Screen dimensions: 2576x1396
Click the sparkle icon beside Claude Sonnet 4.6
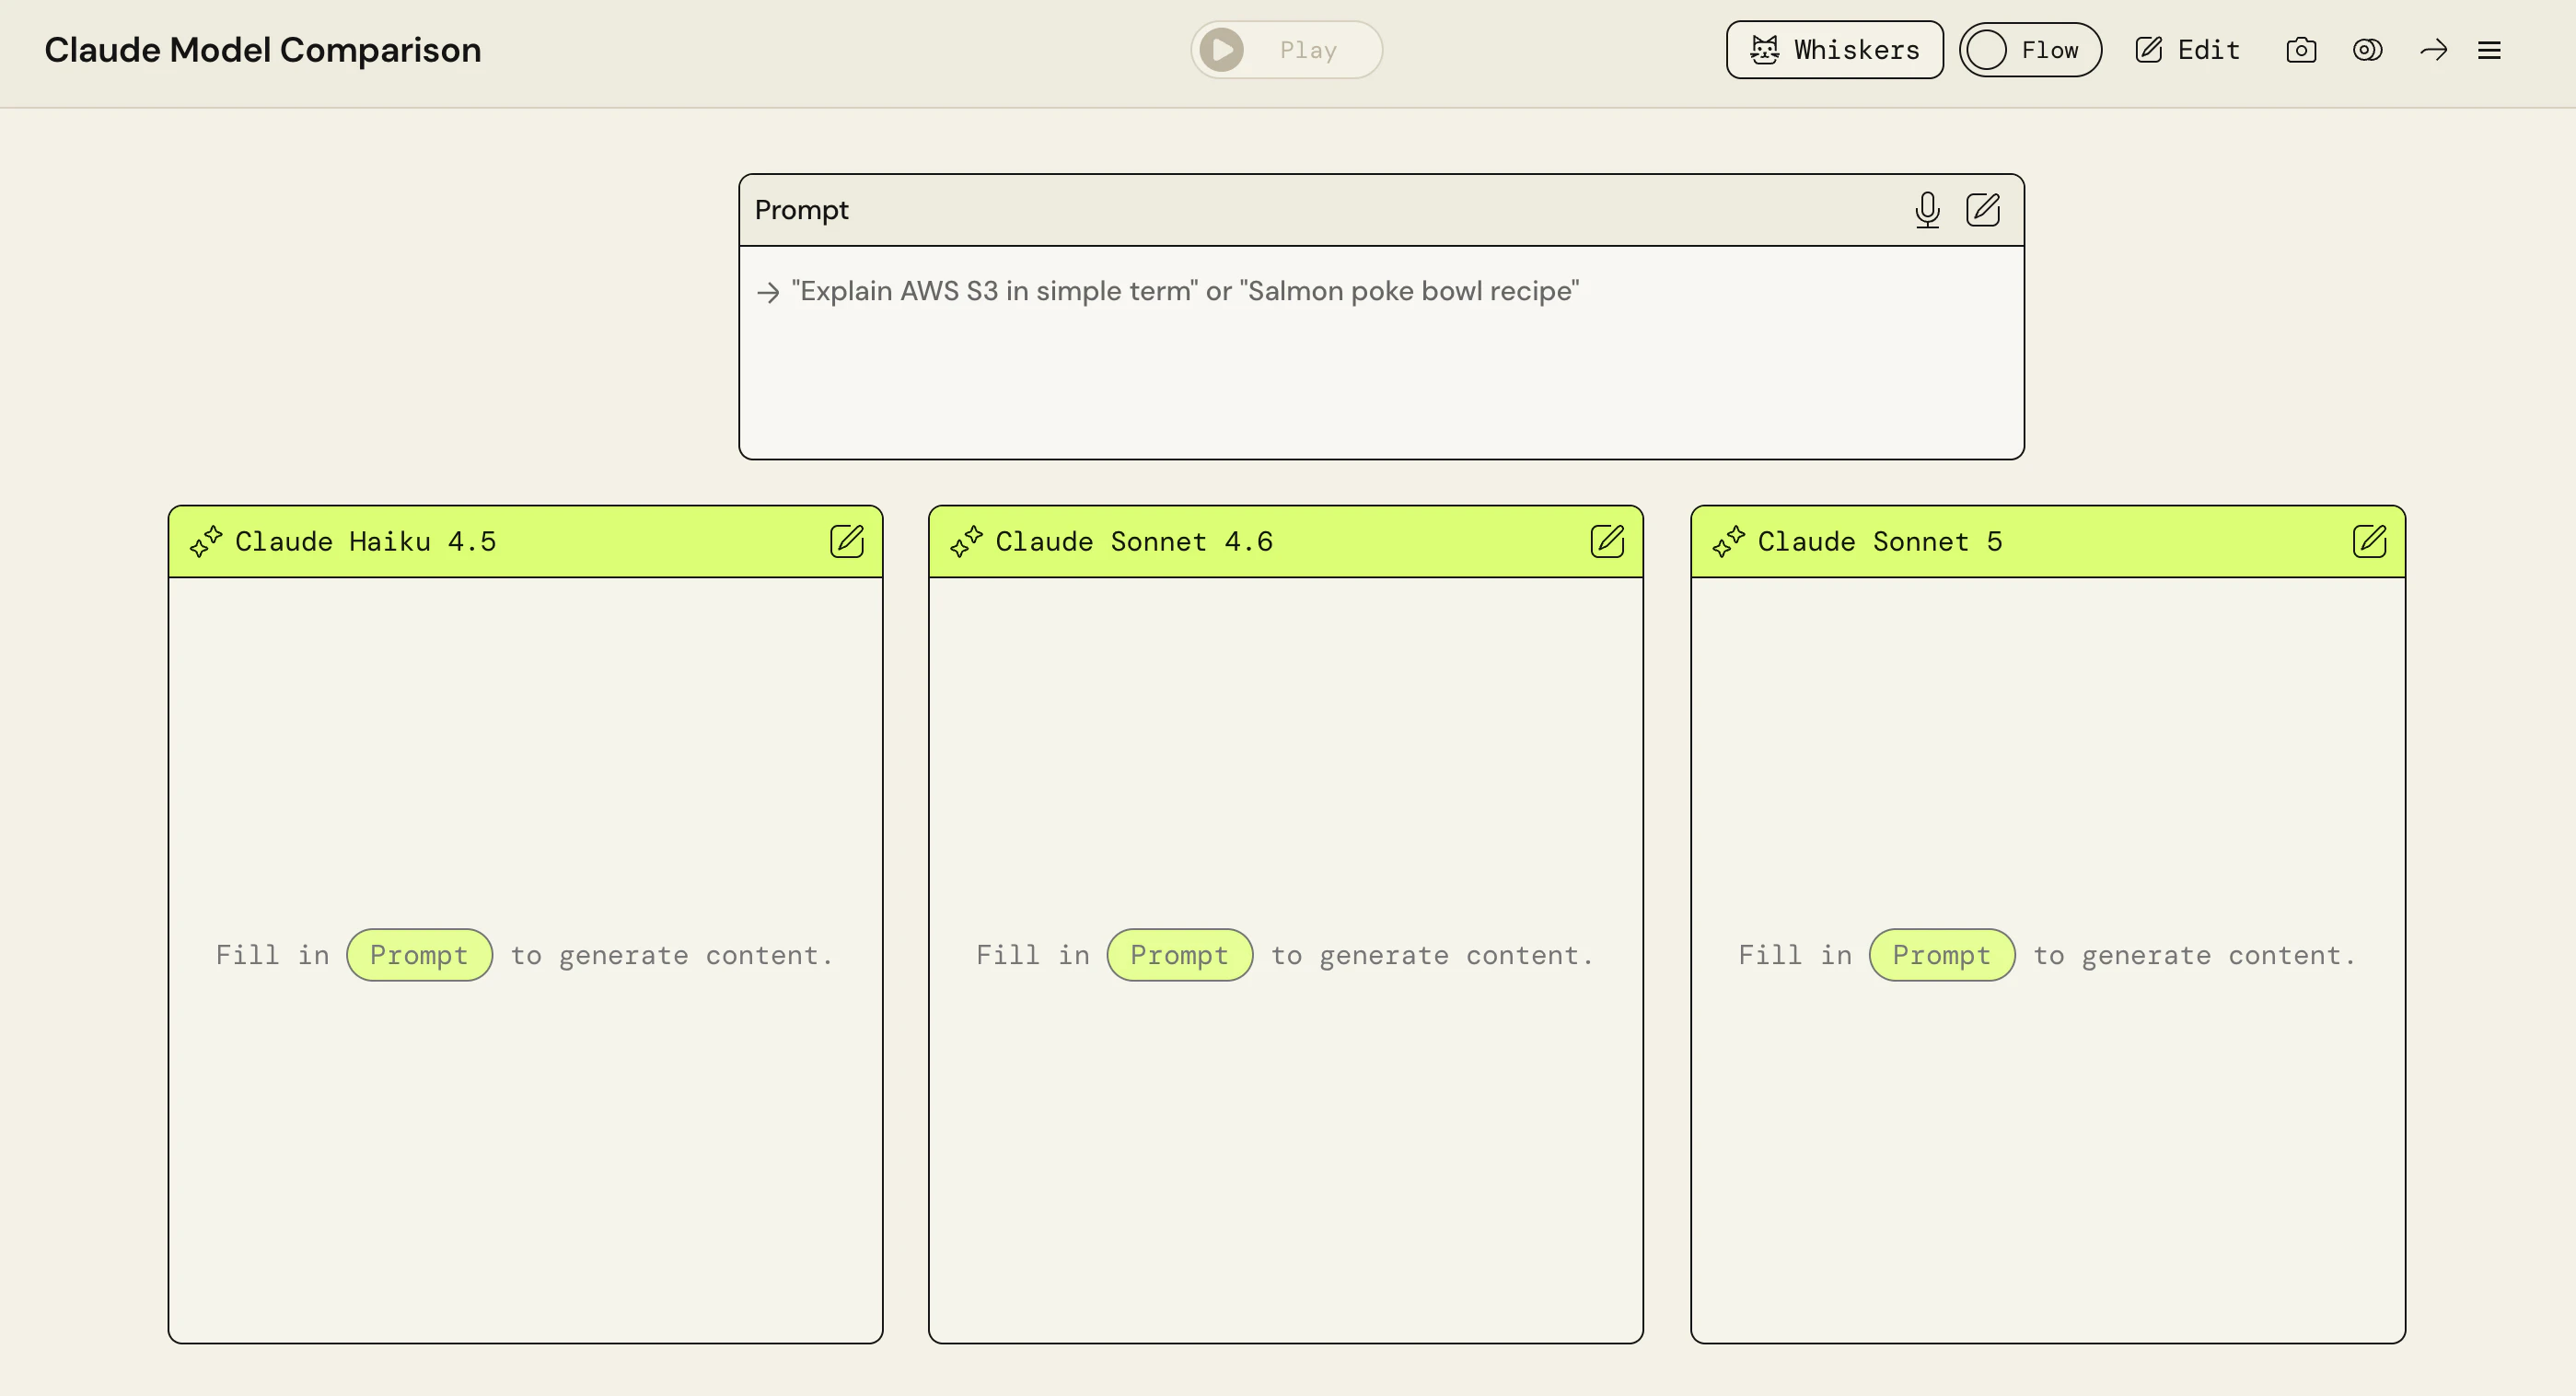966,541
